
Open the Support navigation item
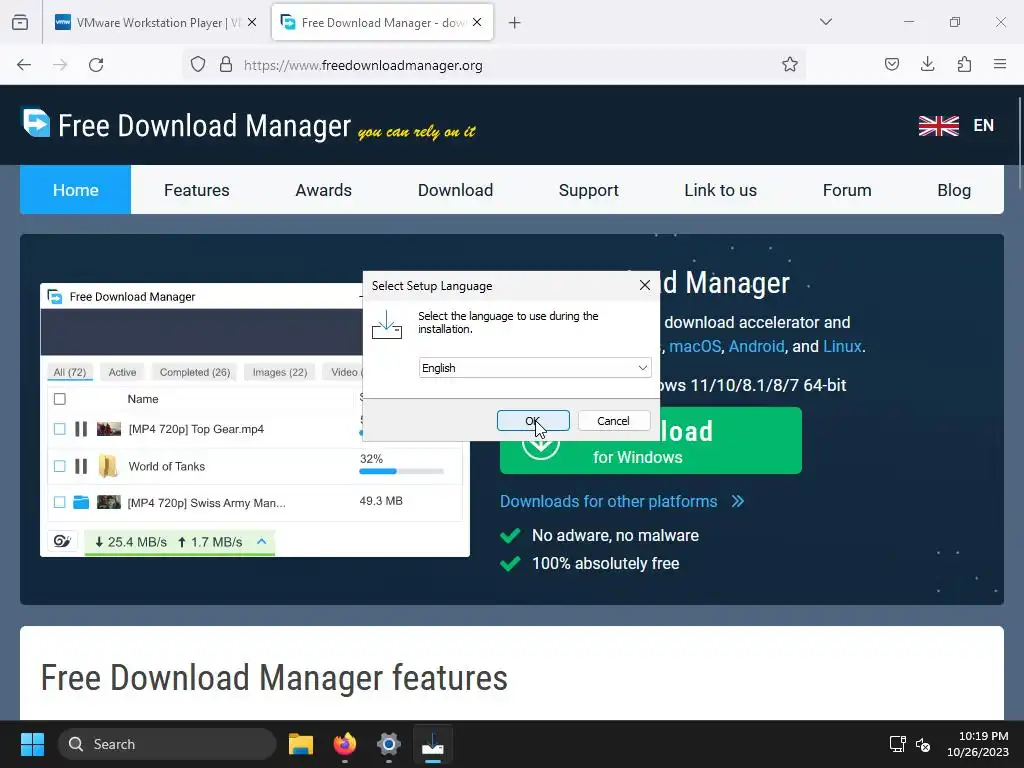pyautogui.click(x=588, y=190)
